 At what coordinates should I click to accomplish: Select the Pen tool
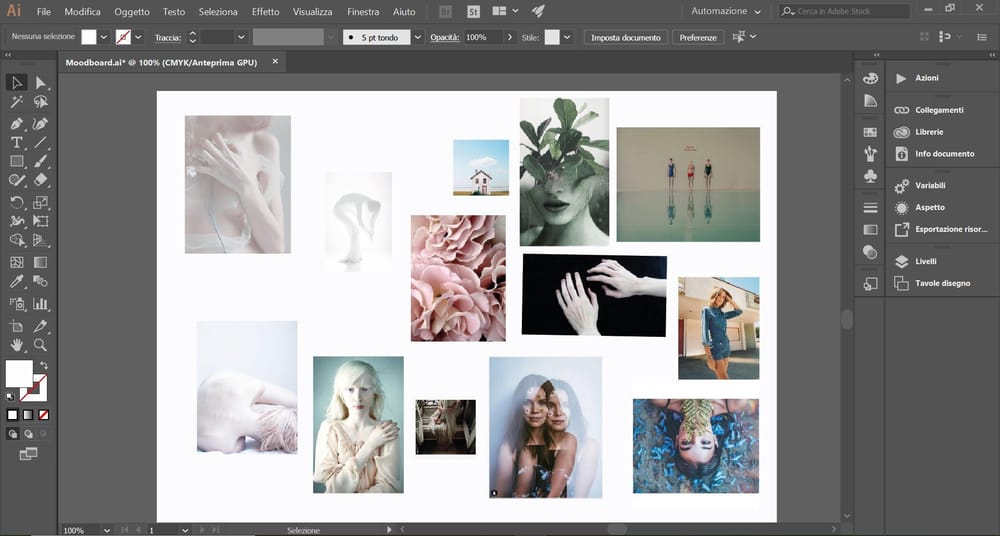[x=17, y=123]
